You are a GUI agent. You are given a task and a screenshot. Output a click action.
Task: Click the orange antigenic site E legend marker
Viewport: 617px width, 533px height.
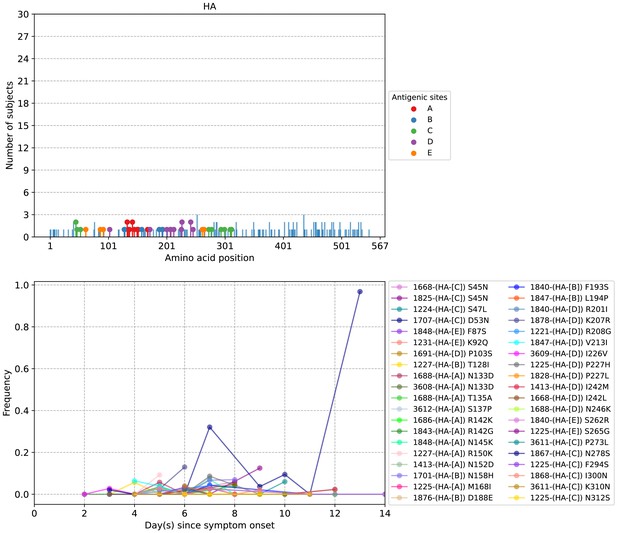(414, 153)
